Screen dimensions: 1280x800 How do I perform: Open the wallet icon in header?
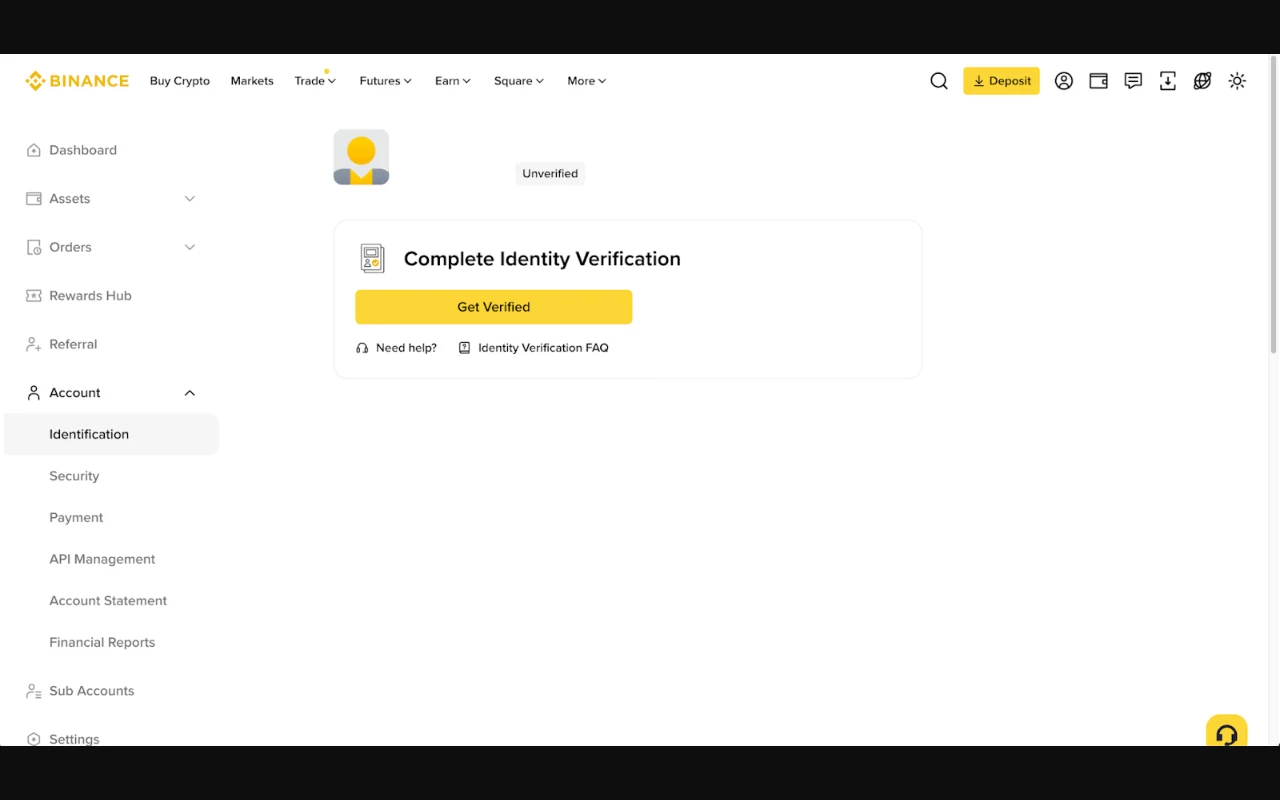[x=1098, y=81]
